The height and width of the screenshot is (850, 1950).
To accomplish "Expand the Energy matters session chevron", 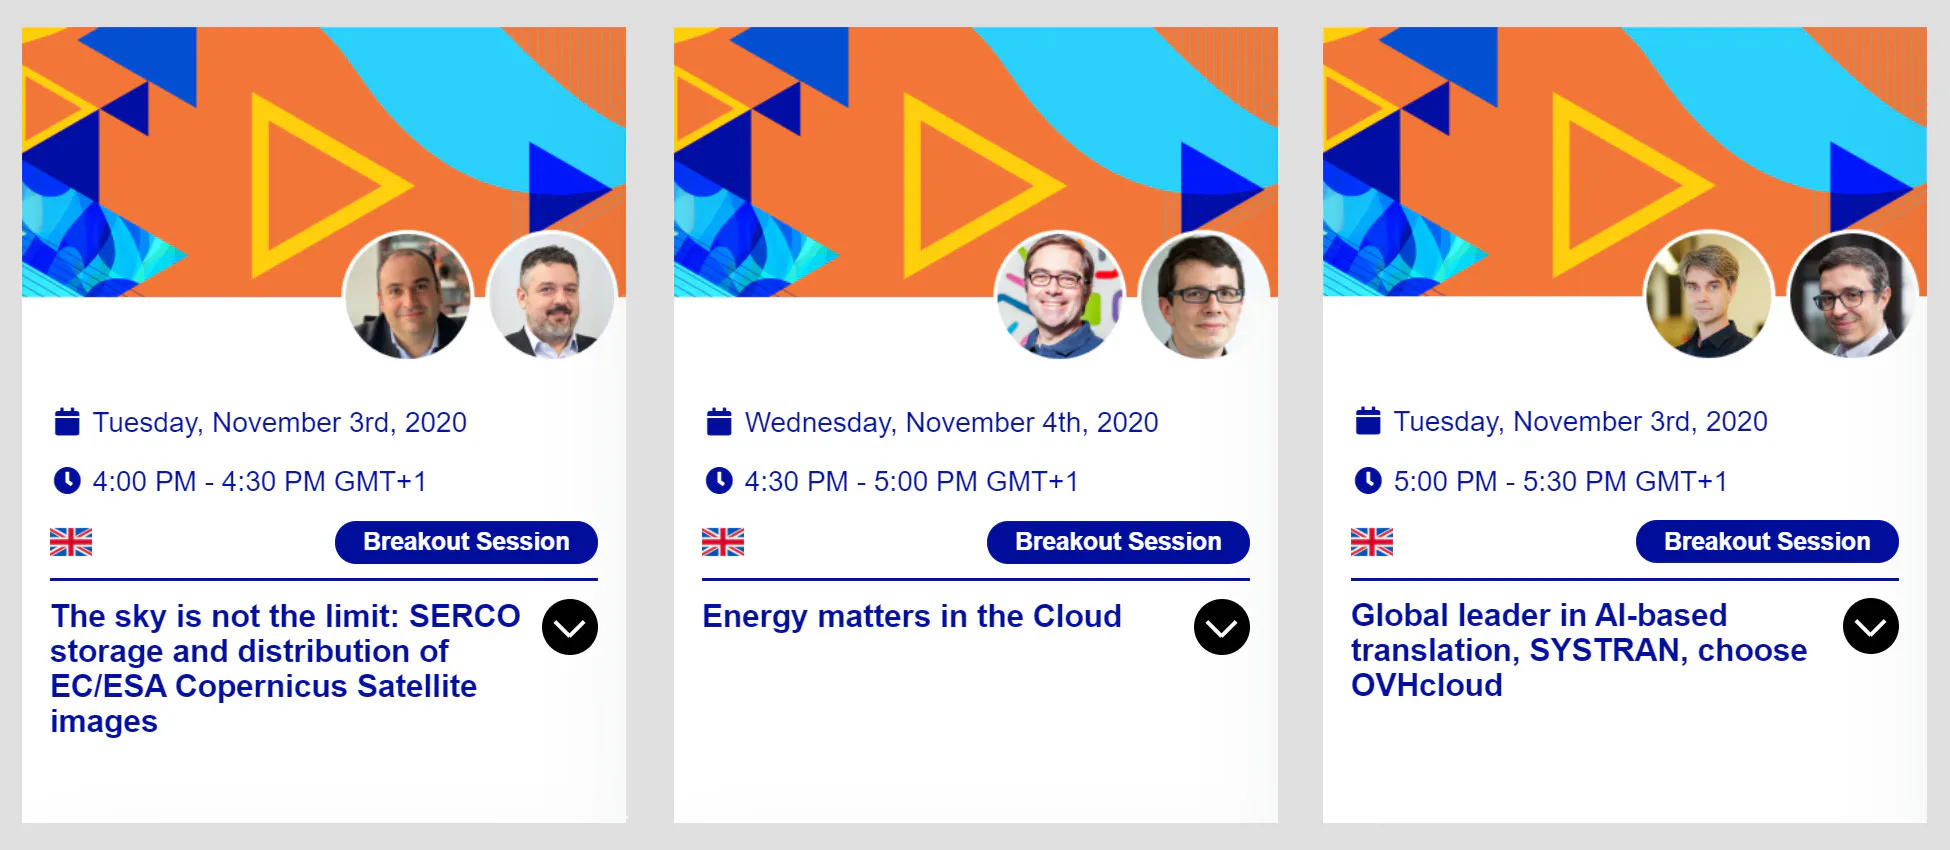I will point(1222,627).
